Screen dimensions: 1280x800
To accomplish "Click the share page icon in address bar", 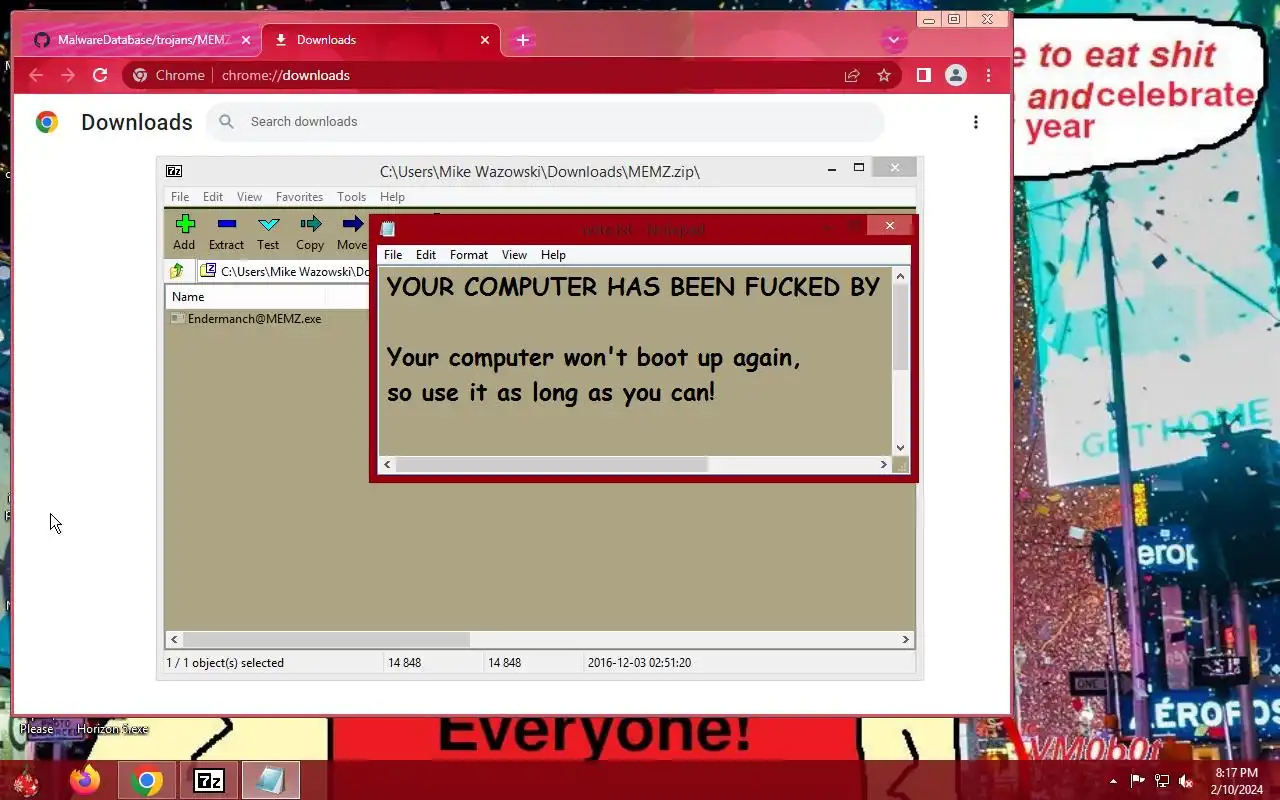I will point(852,75).
